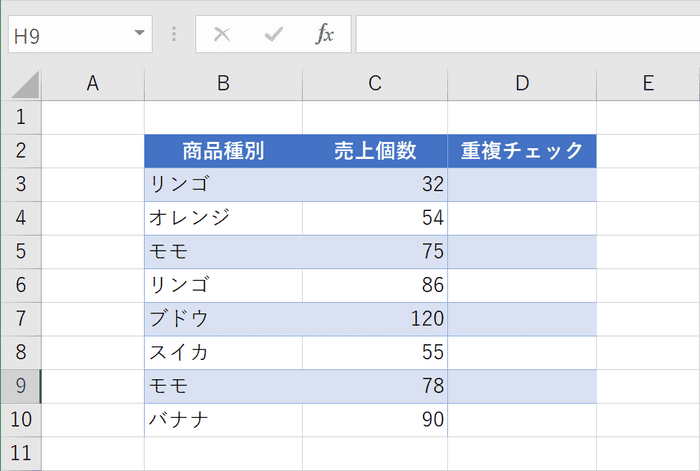Click the cell containing 90
This screenshot has width=700, height=471.
pos(375,420)
